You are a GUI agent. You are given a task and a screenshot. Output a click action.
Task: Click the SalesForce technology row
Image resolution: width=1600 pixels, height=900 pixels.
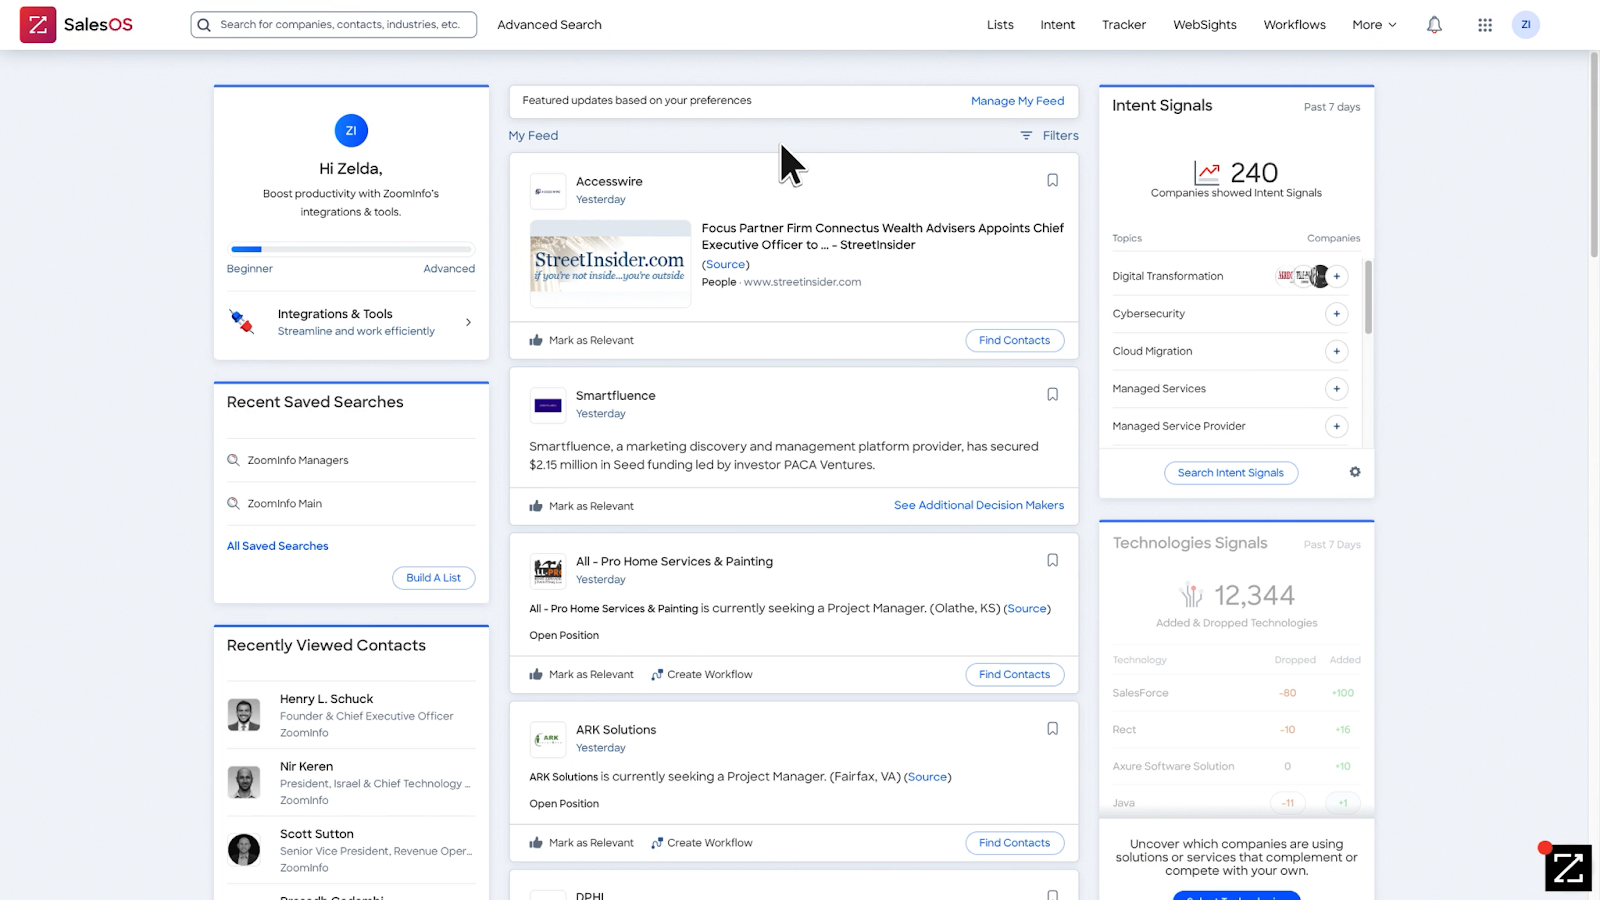point(1236,693)
